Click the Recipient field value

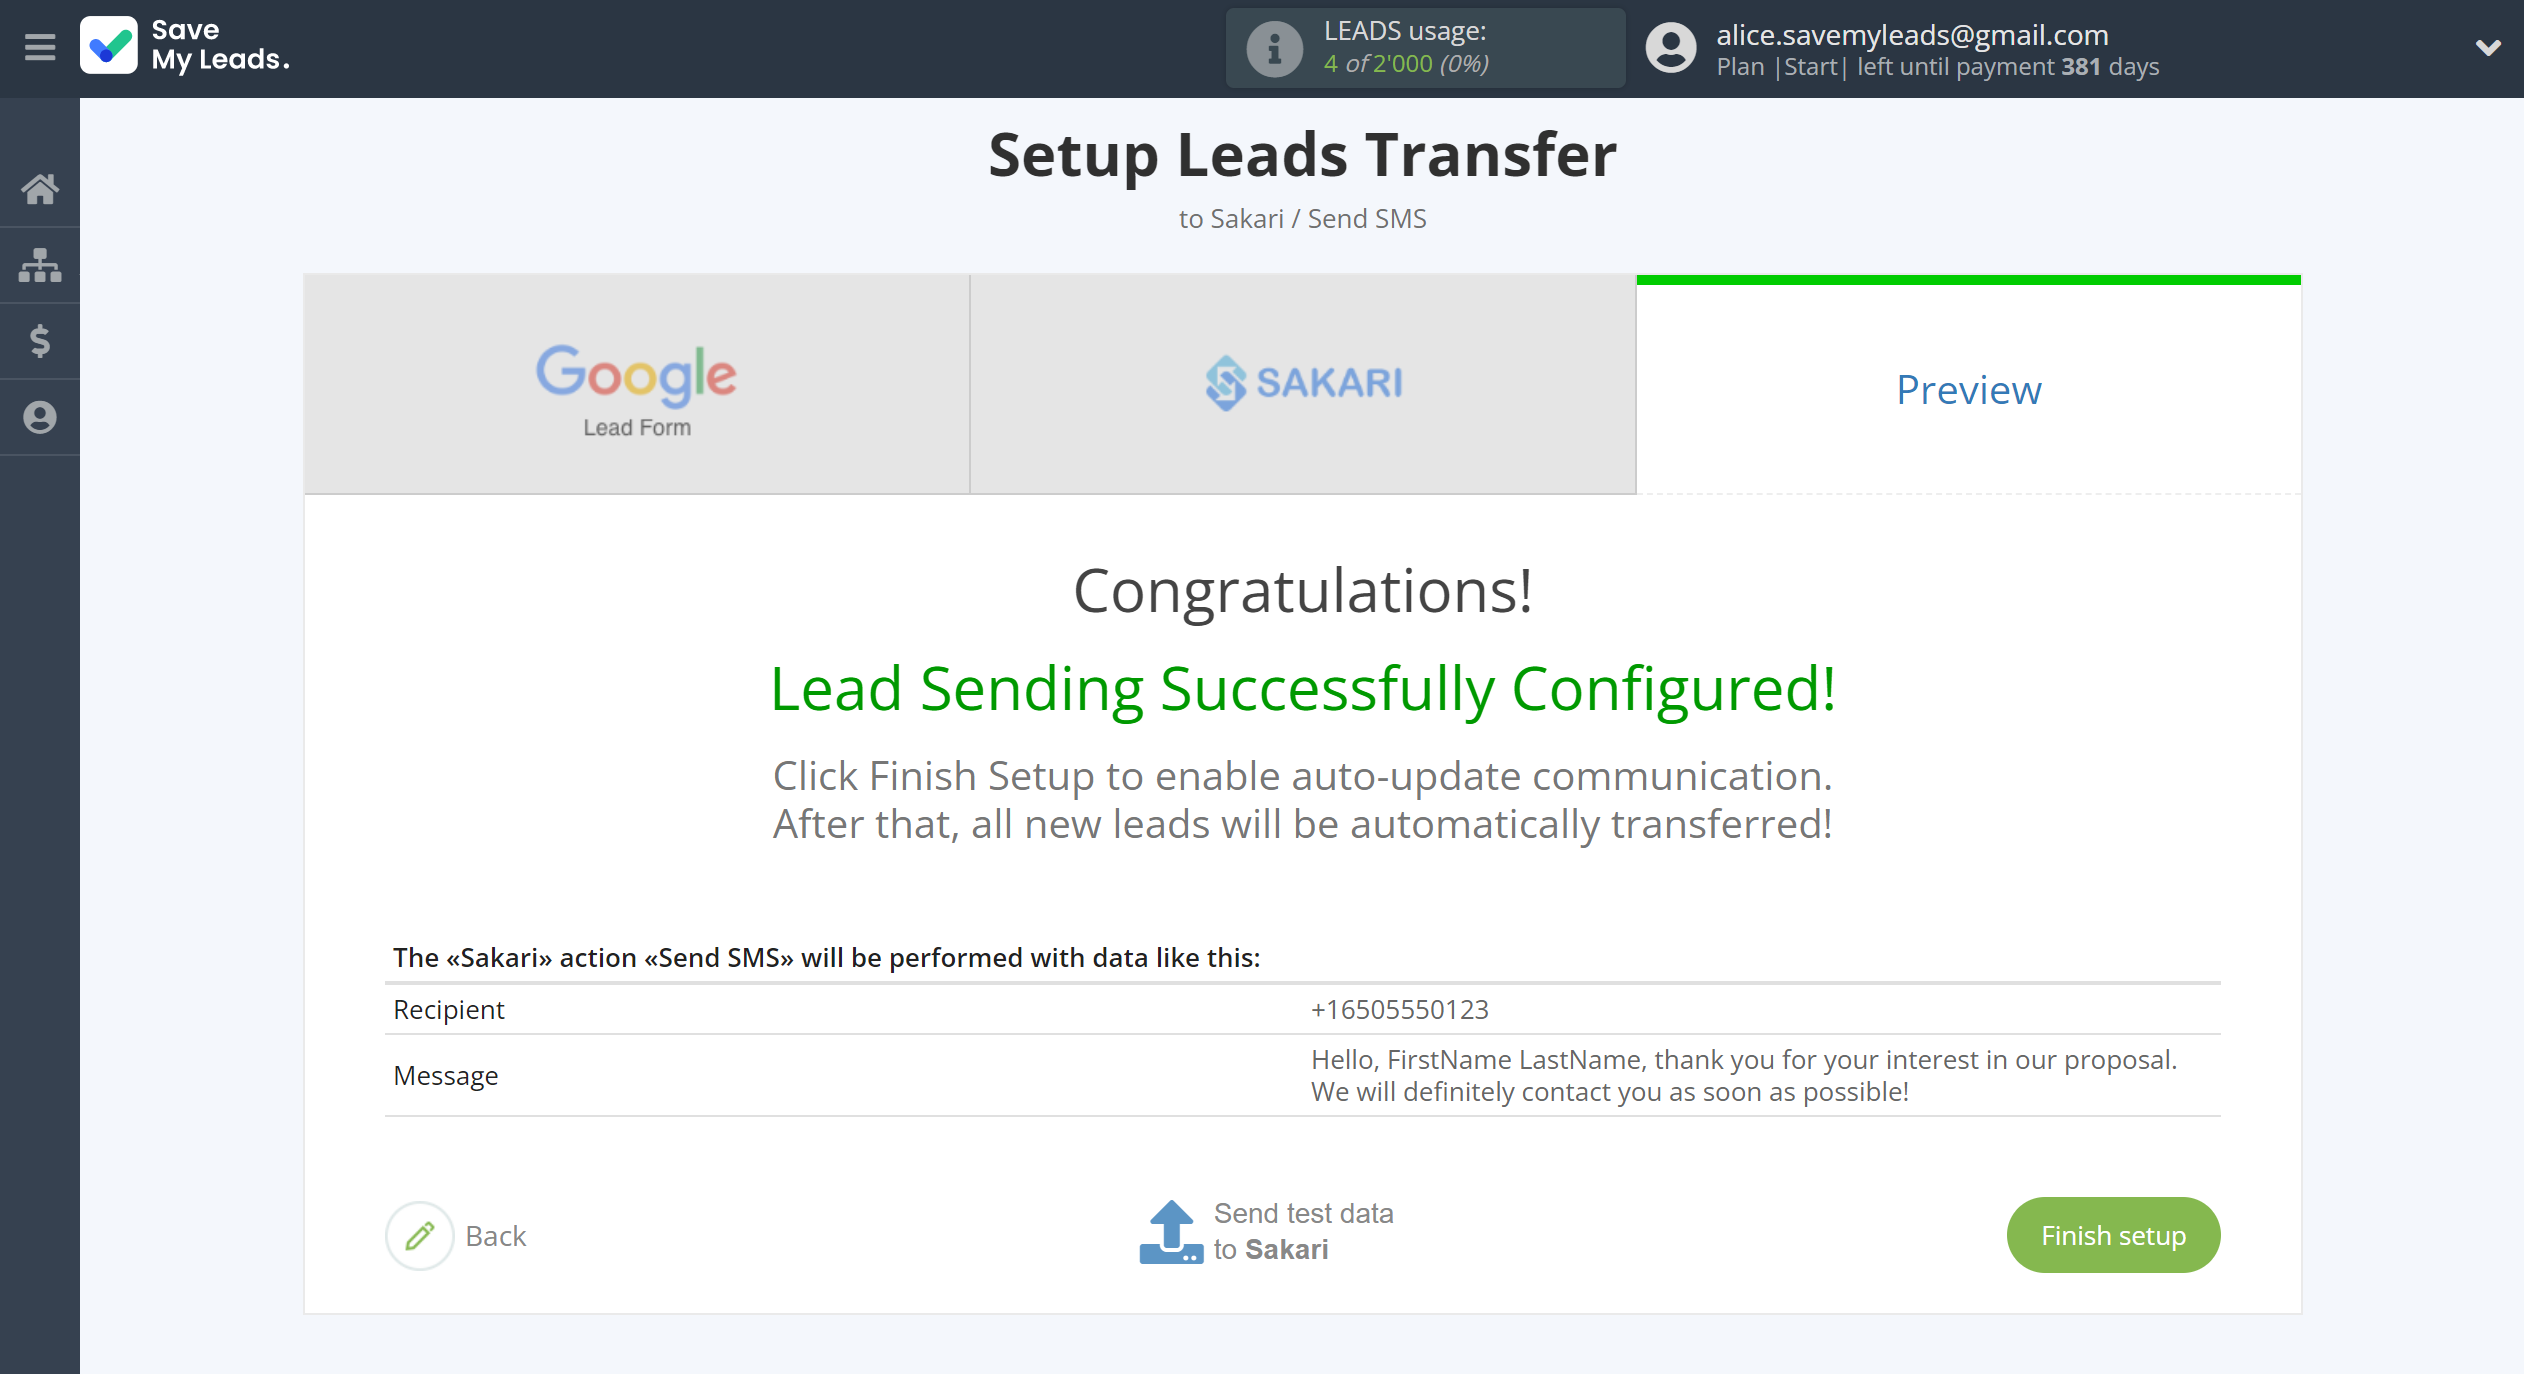pyautogui.click(x=1399, y=1009)
